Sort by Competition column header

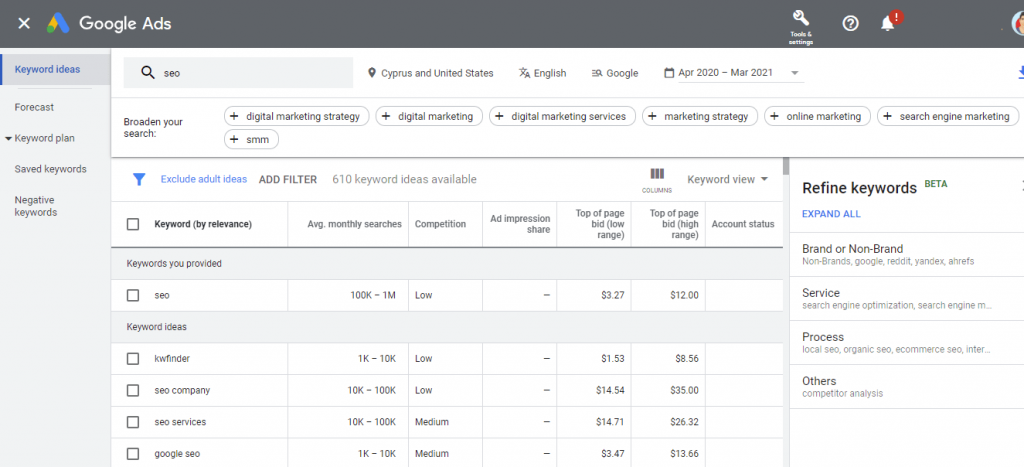coord(440,224)
